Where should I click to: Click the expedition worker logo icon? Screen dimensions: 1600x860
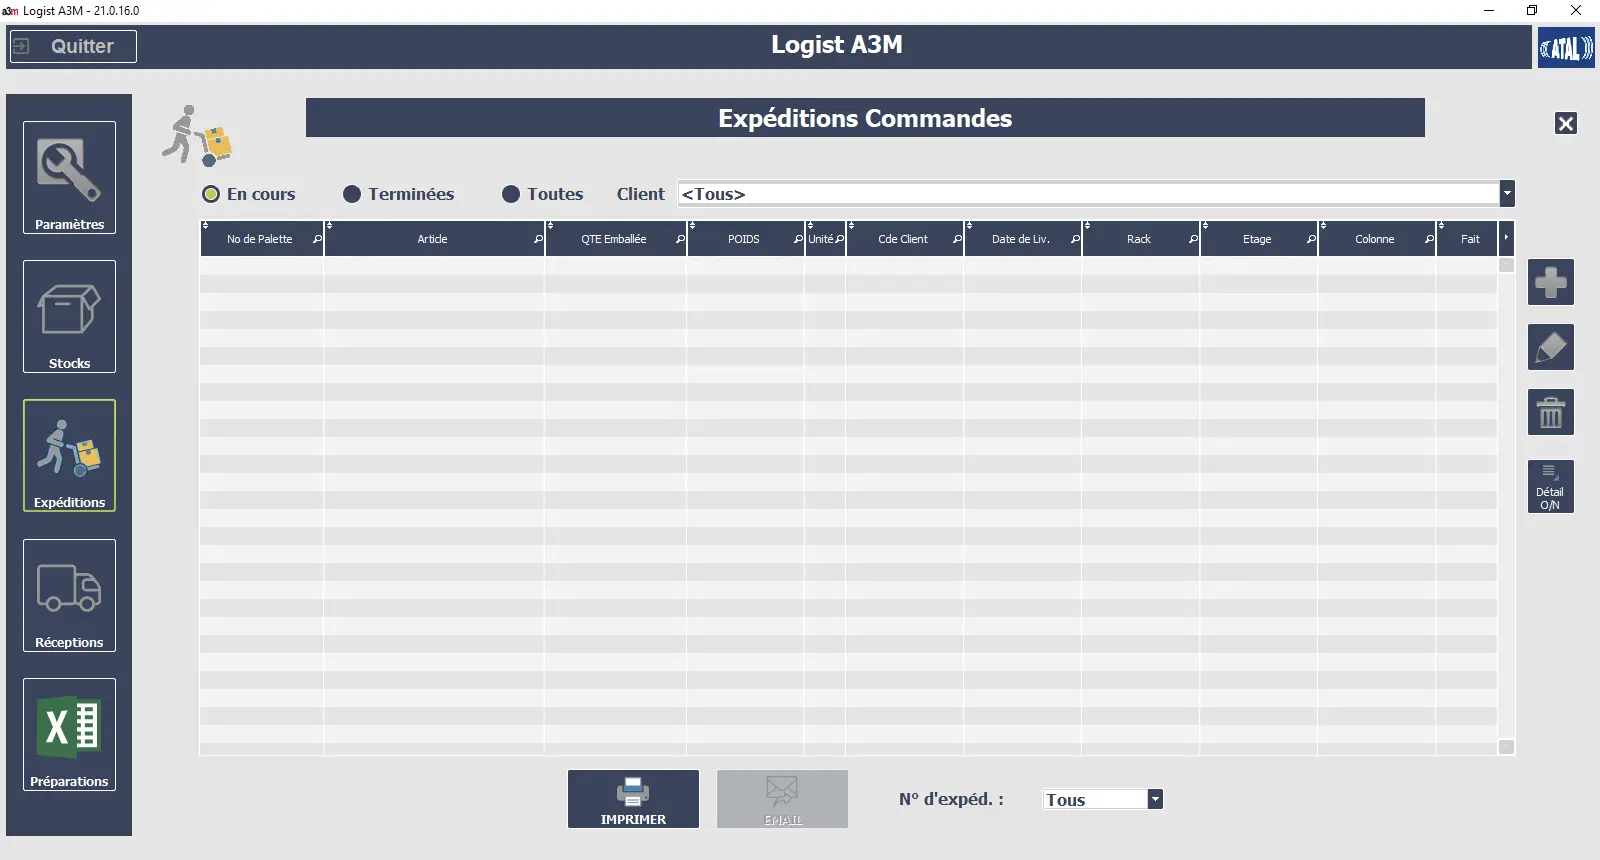197,135
